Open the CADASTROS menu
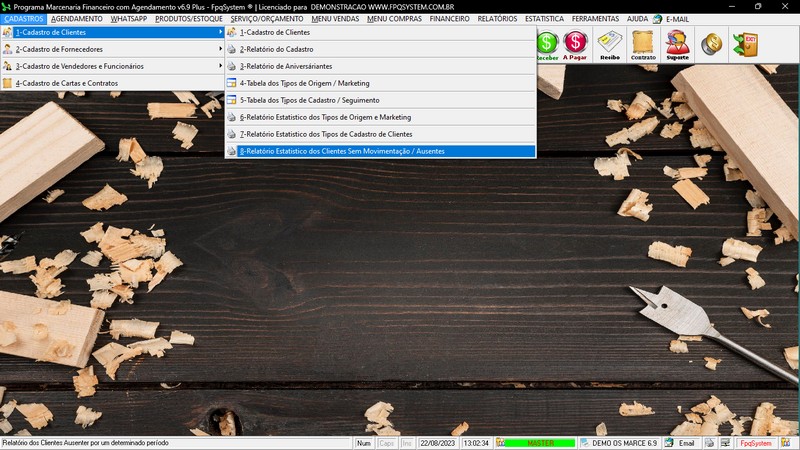The width and height of the screenshot is (800, 450). (x=23, y=19)
